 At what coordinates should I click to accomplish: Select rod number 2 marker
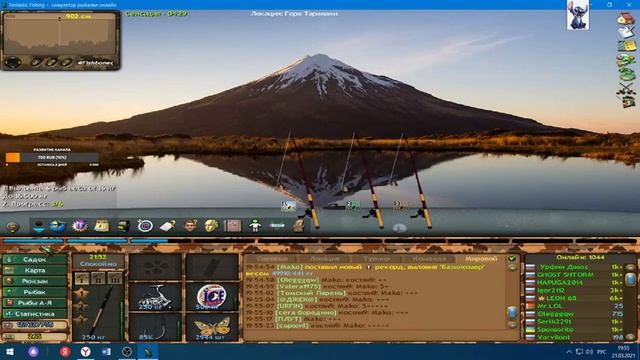(x=353, y=205)
